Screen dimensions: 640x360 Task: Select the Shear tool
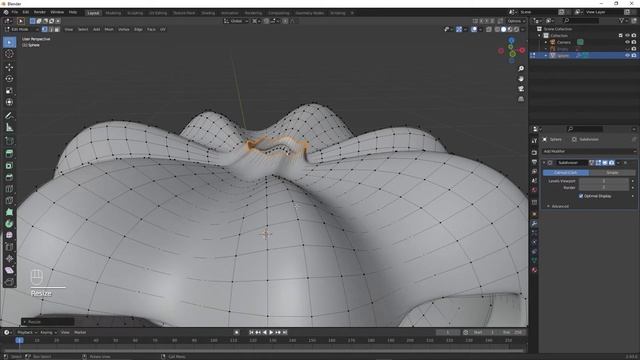tap(9, 270)
